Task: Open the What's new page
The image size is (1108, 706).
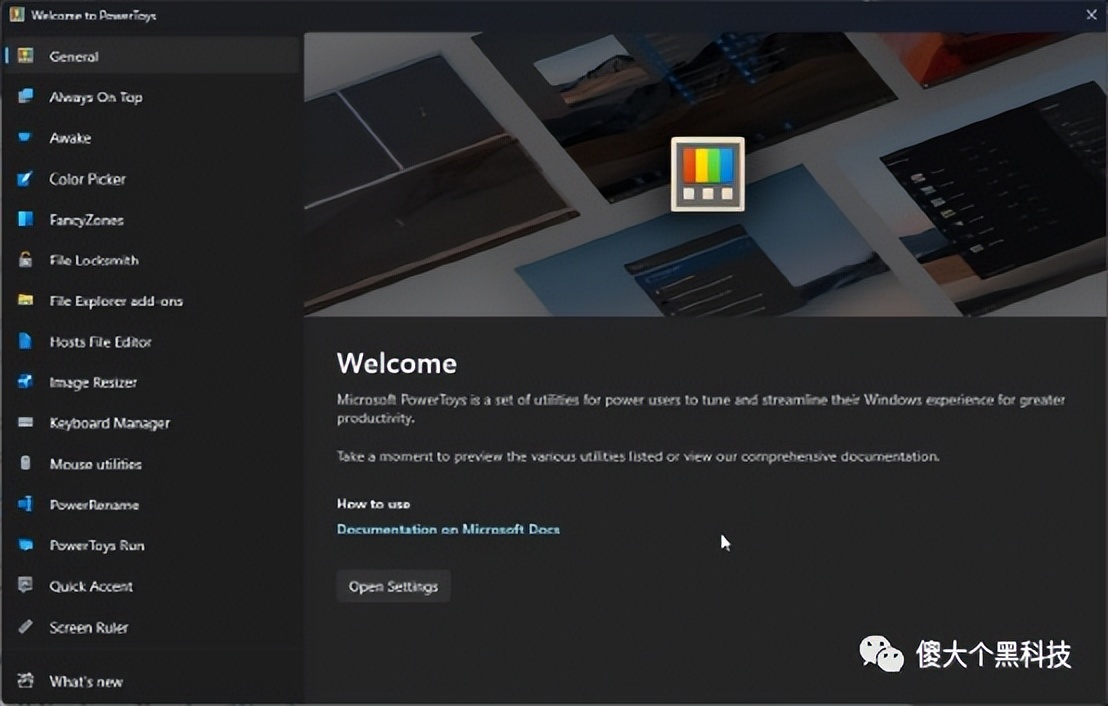Action: pyautogui.click(x=151, y=681)
